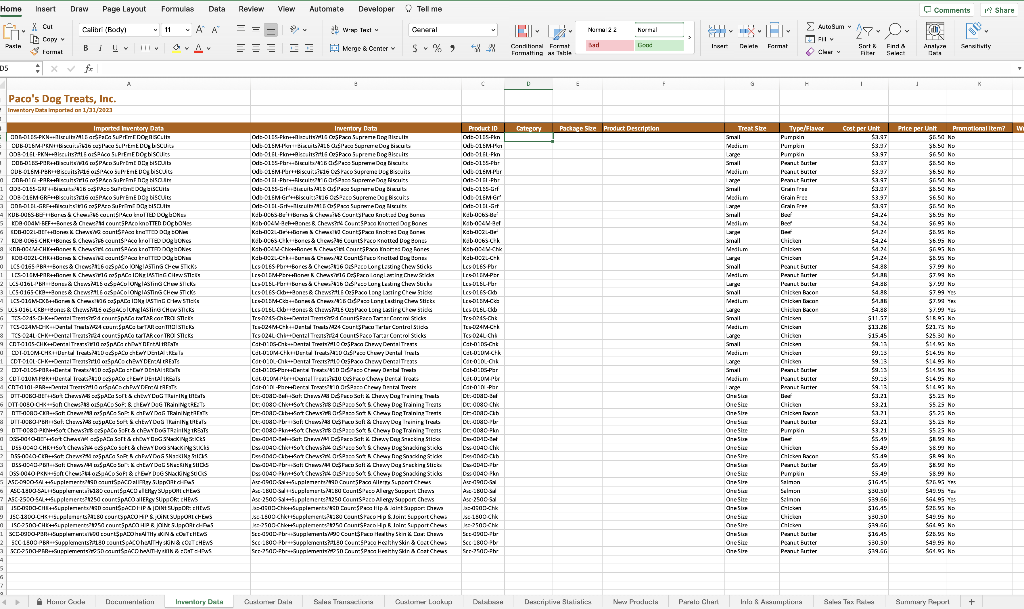Image resolution: width=1024 pixels, height=609 pixels.
Task: Open the font size dropdown
Action: [x=186, y=30]
